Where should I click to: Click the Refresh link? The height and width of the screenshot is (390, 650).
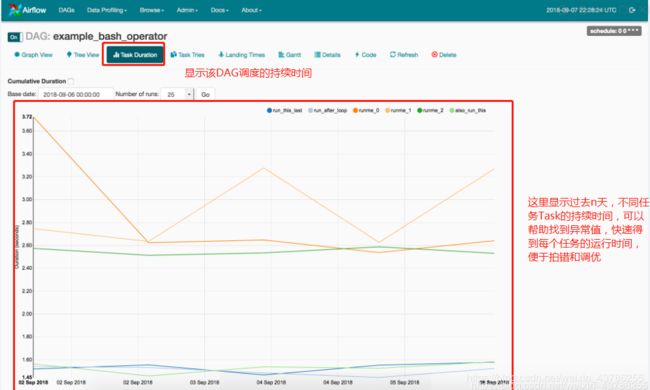(404, 55)
